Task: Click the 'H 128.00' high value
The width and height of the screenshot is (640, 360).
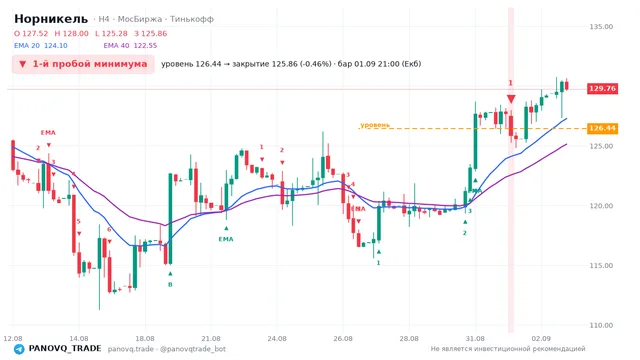Action: (x=71, y=33)
